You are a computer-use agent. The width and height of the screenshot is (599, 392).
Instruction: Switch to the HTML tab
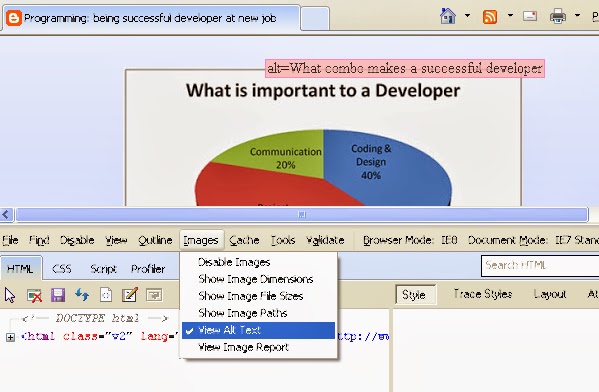click(x=20, y=269)
